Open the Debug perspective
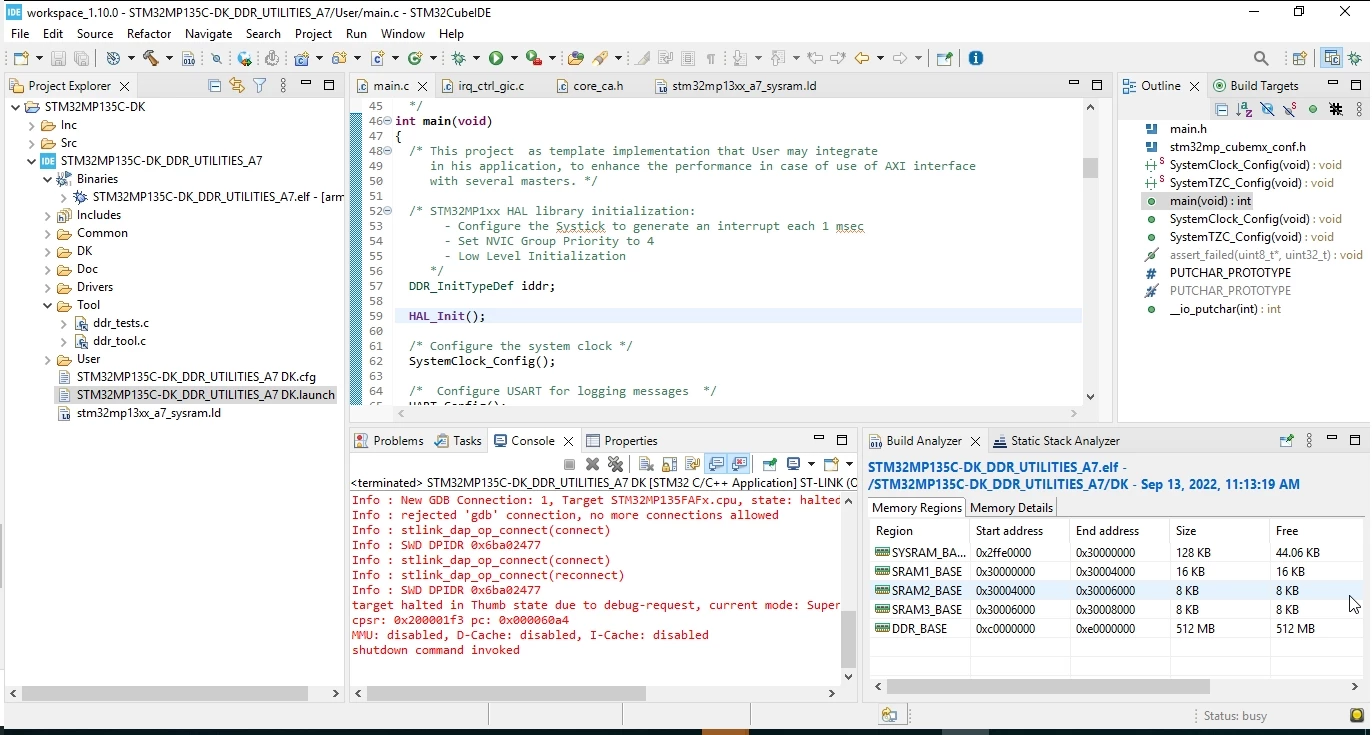This screenshot has height=735, width=1372. (x=1355, y=58)
